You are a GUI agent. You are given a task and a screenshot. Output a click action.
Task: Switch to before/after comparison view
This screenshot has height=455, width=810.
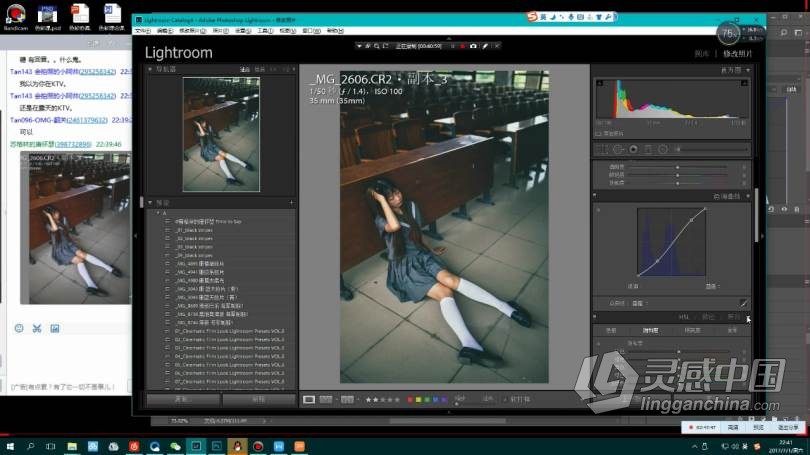point(347,399)
